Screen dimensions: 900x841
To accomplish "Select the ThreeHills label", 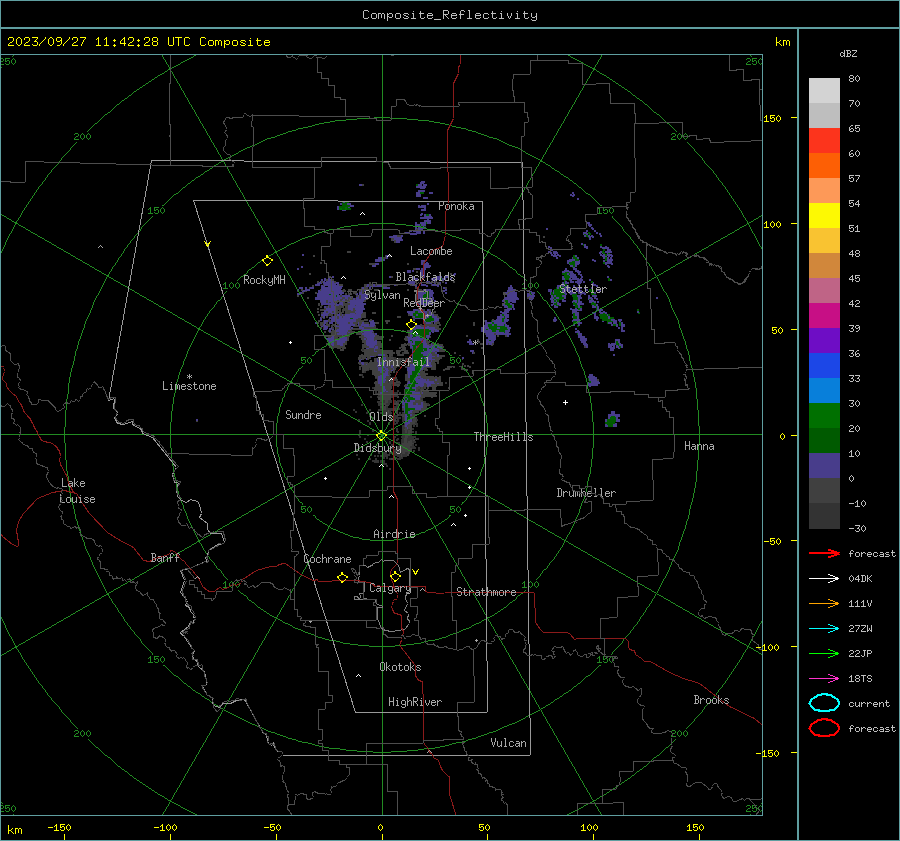I will point(503,437).
